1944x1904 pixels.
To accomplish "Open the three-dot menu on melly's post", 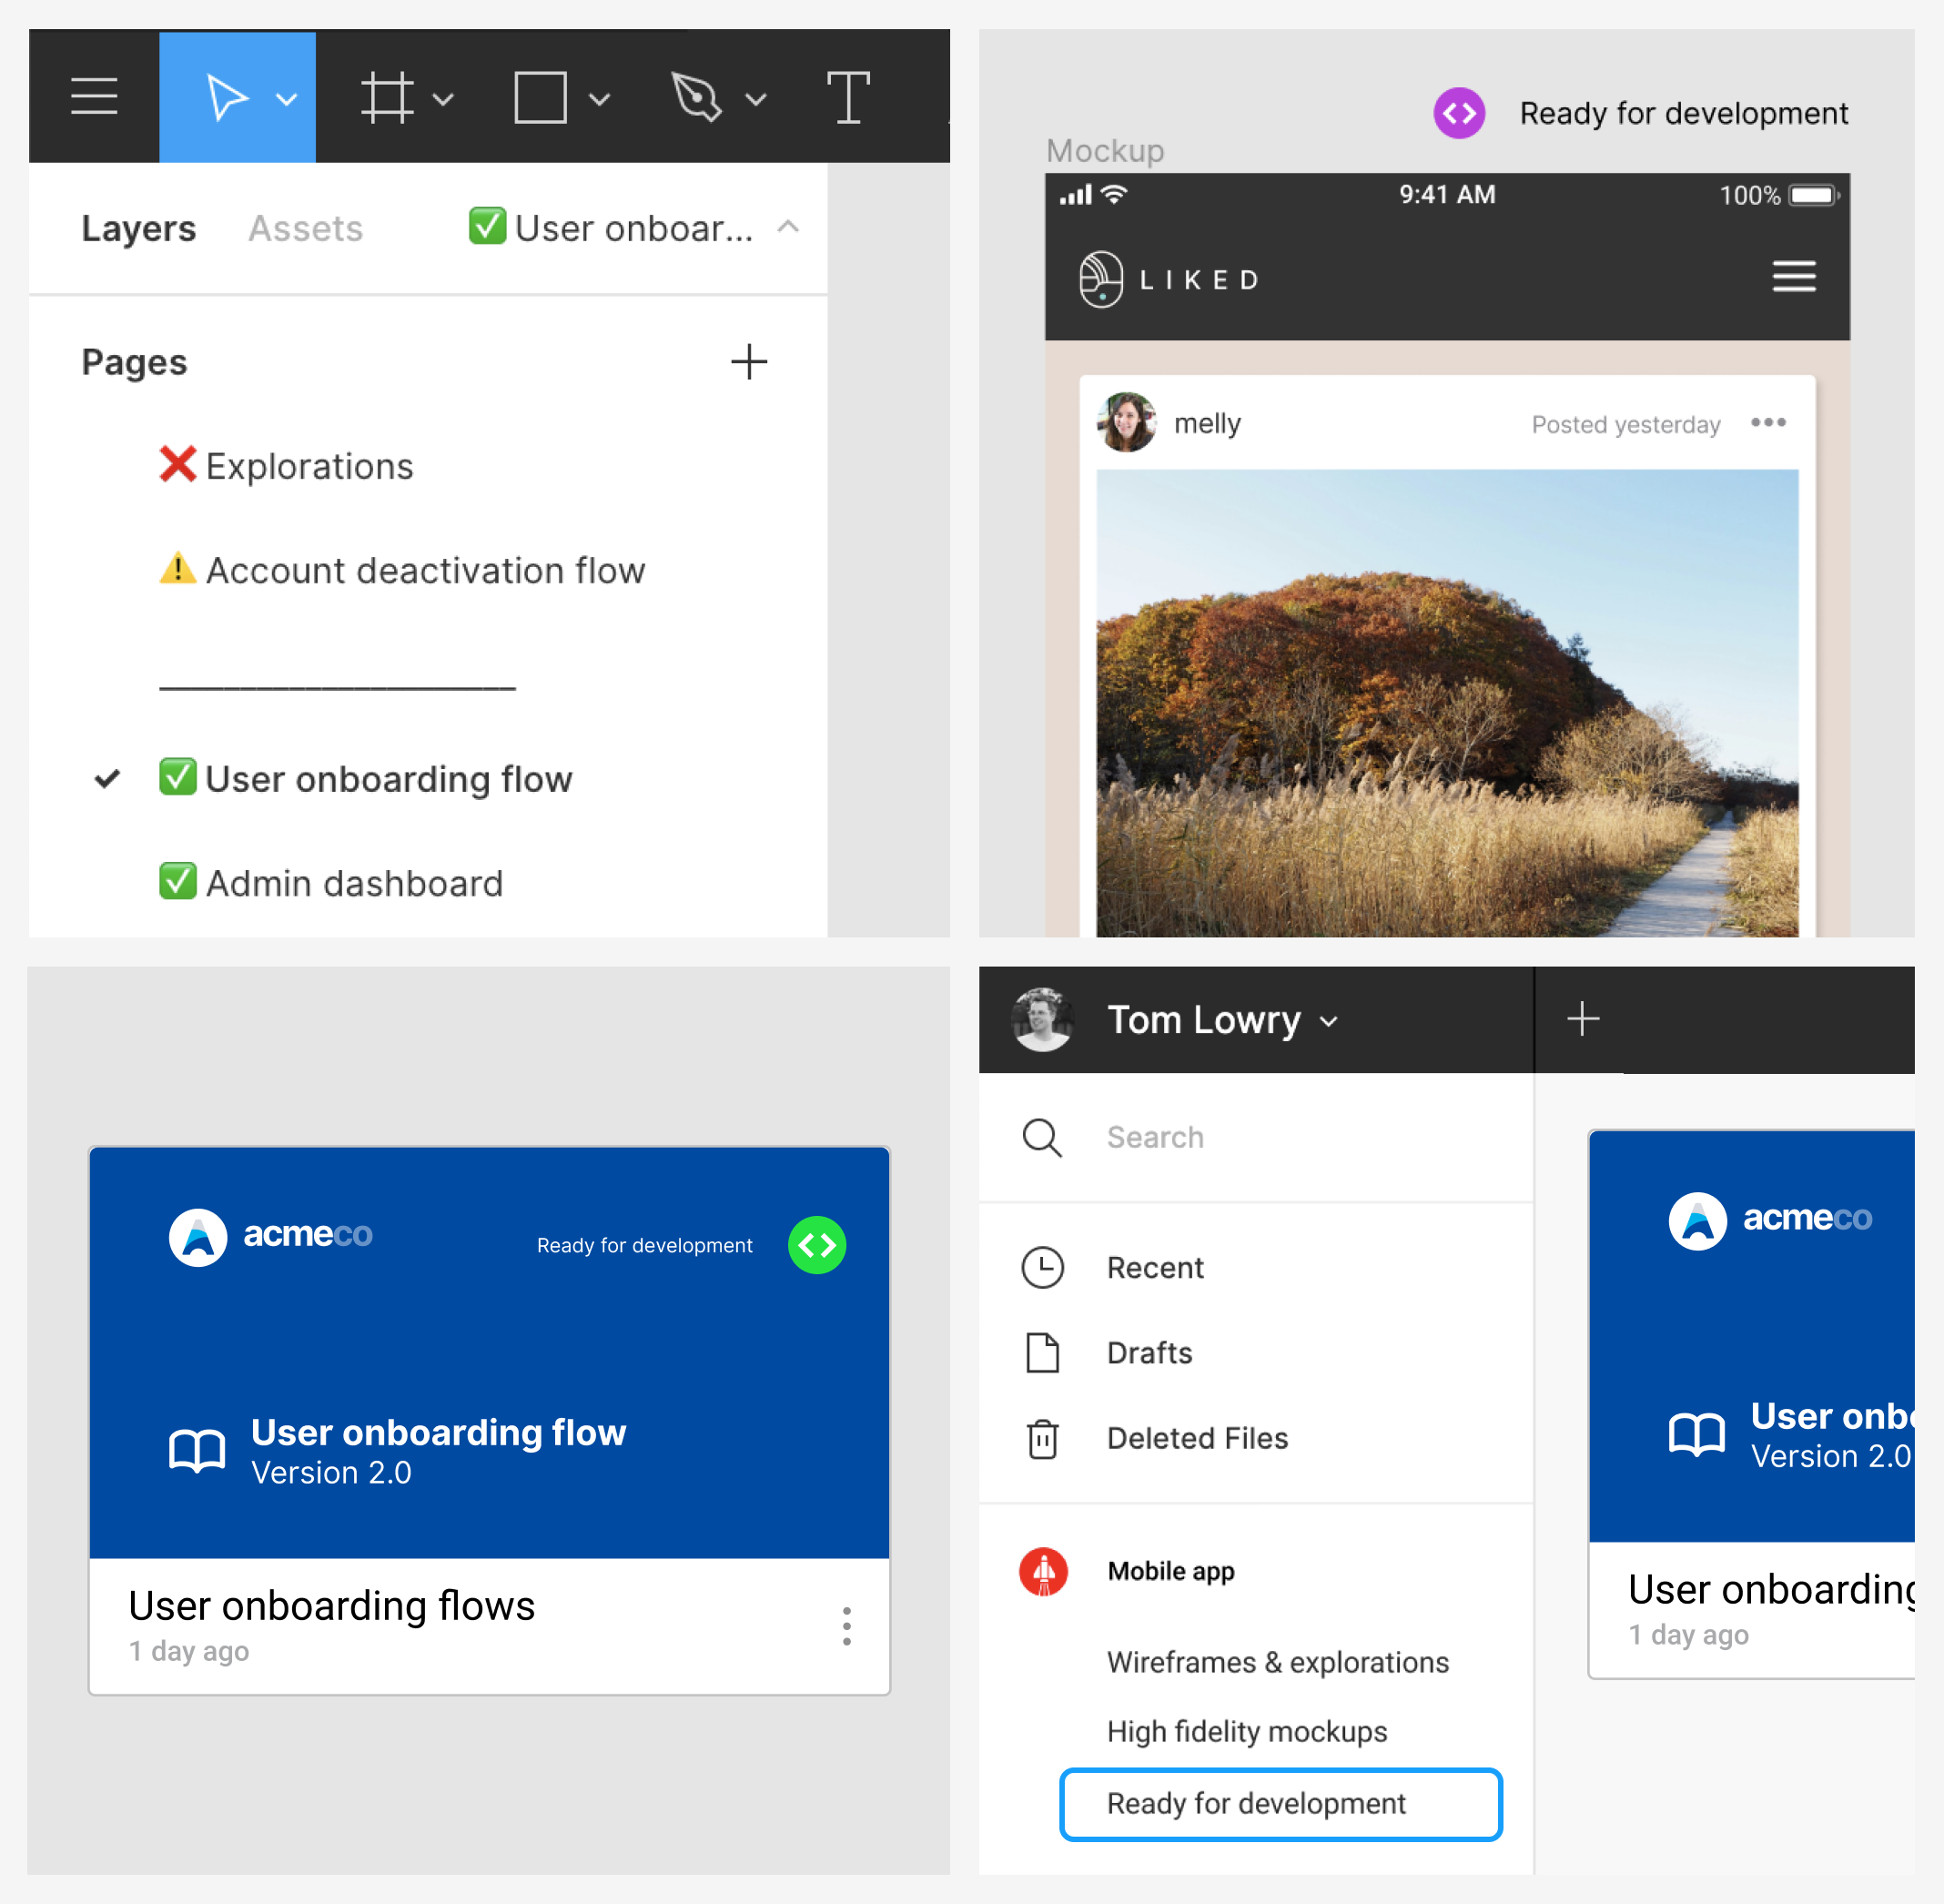I will 1768,423.
